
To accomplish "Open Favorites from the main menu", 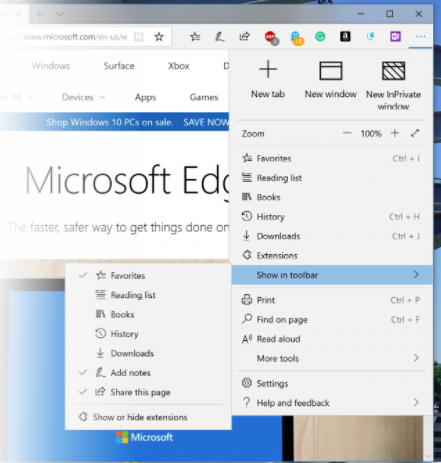I will [x=331, y=158].
